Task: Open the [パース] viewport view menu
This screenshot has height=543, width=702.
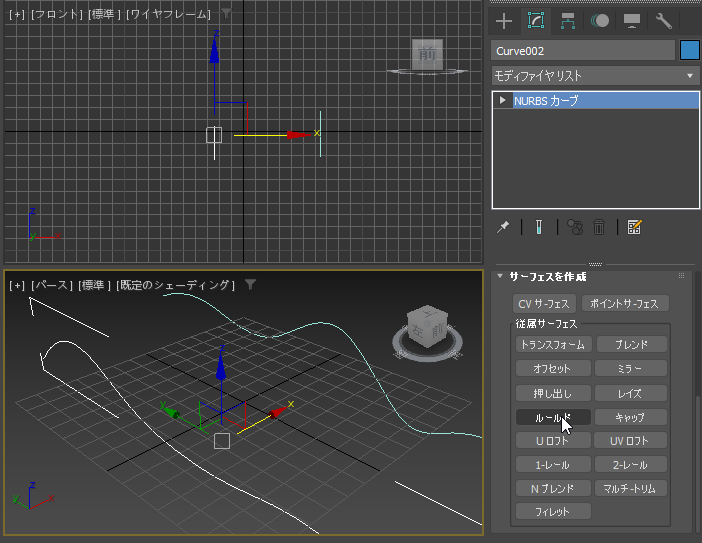Action: (x=52, y=285)
